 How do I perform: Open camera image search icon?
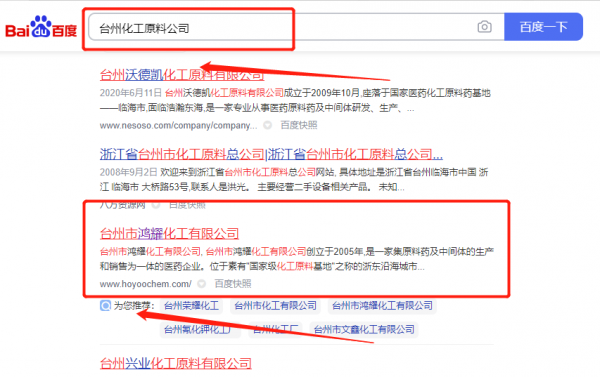[484, 27]
